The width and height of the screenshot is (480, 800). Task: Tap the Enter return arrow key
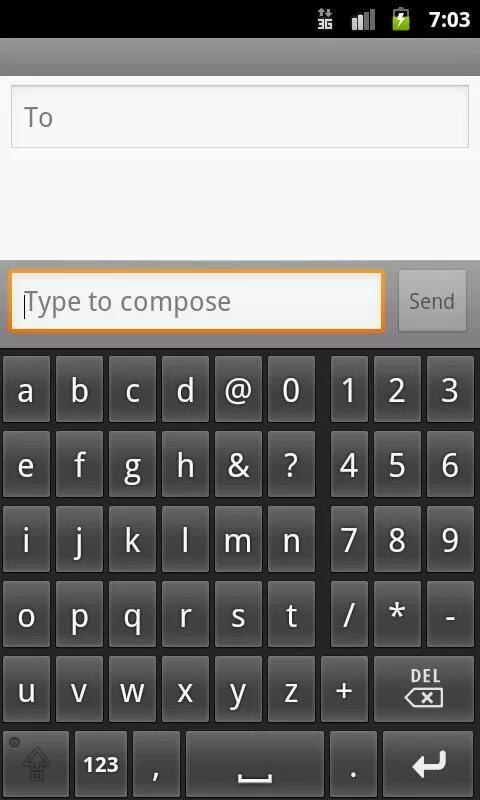(428, 764)
